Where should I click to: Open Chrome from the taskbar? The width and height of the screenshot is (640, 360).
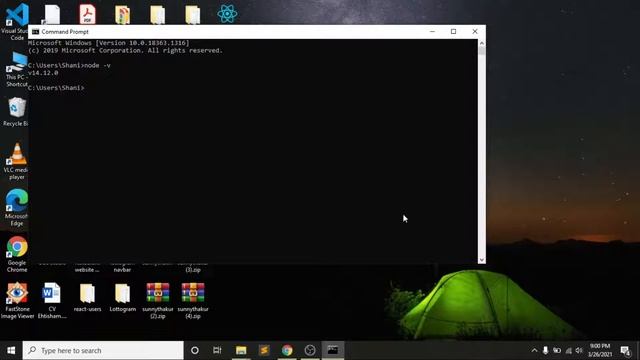pyautogui.click(x=287, y=350)
